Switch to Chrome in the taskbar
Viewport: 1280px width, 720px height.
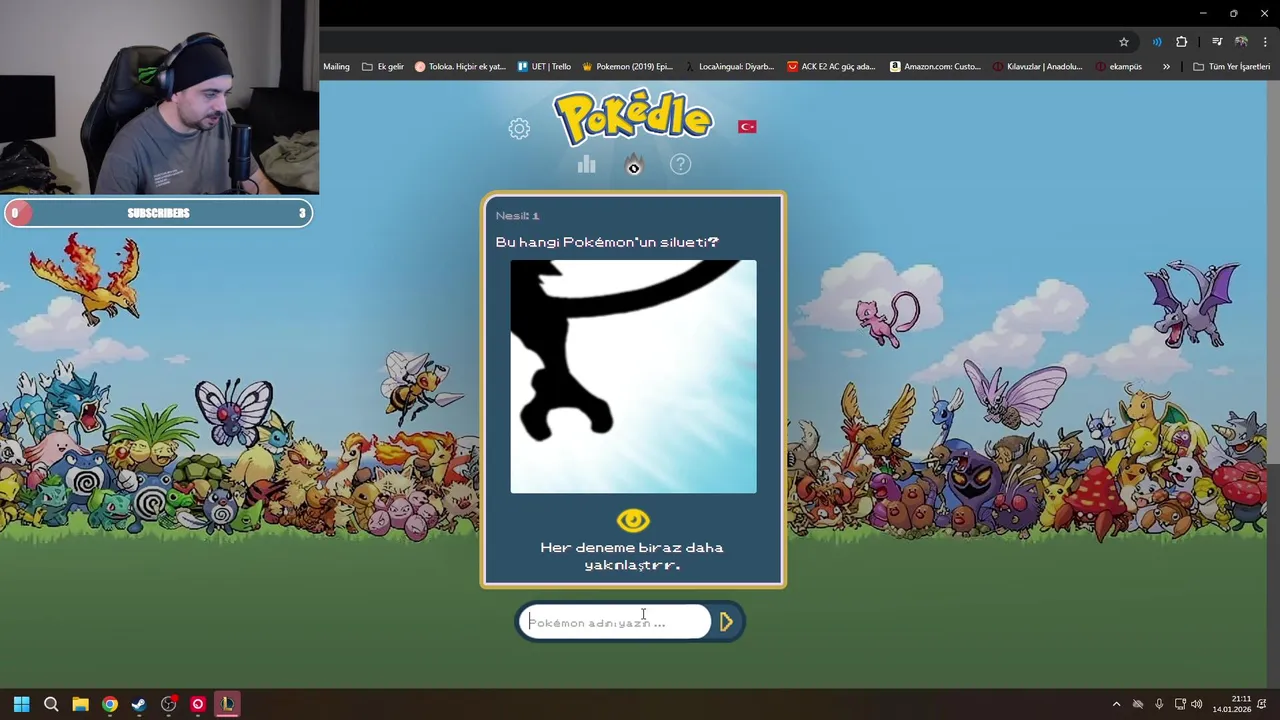click(x=109, y=704)
